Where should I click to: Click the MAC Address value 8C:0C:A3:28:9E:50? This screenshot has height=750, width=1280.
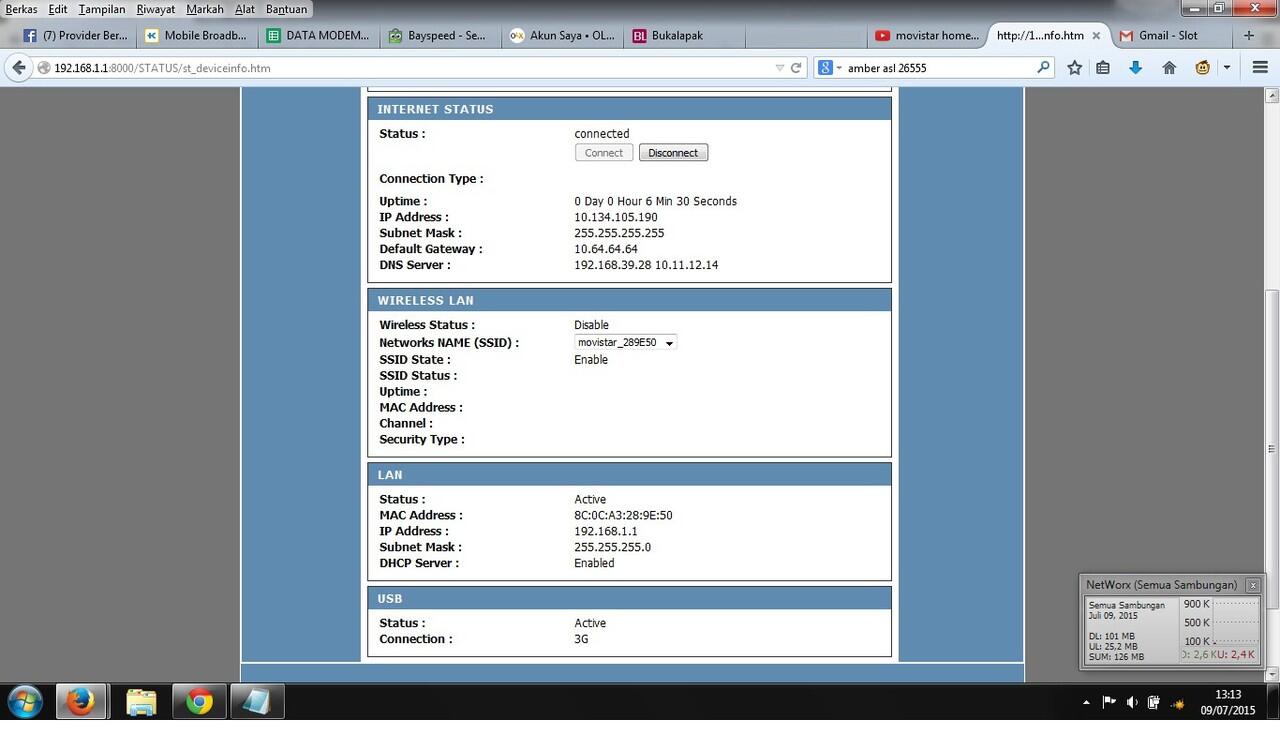click(x=623, y=515)
